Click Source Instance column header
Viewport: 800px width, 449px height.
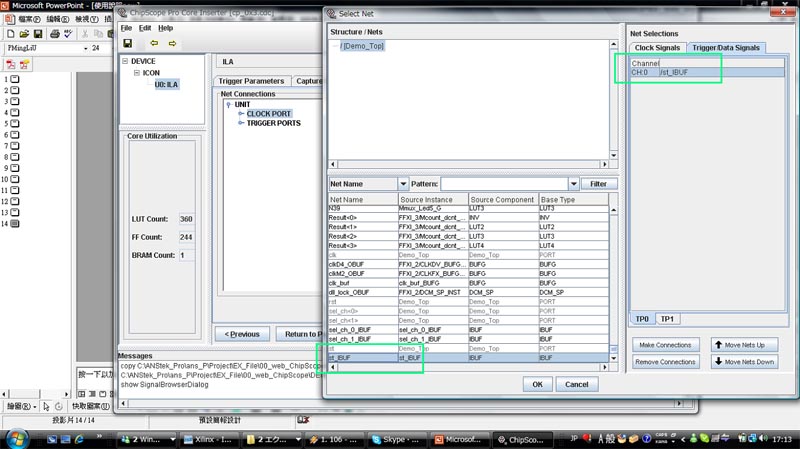(433, 199)
